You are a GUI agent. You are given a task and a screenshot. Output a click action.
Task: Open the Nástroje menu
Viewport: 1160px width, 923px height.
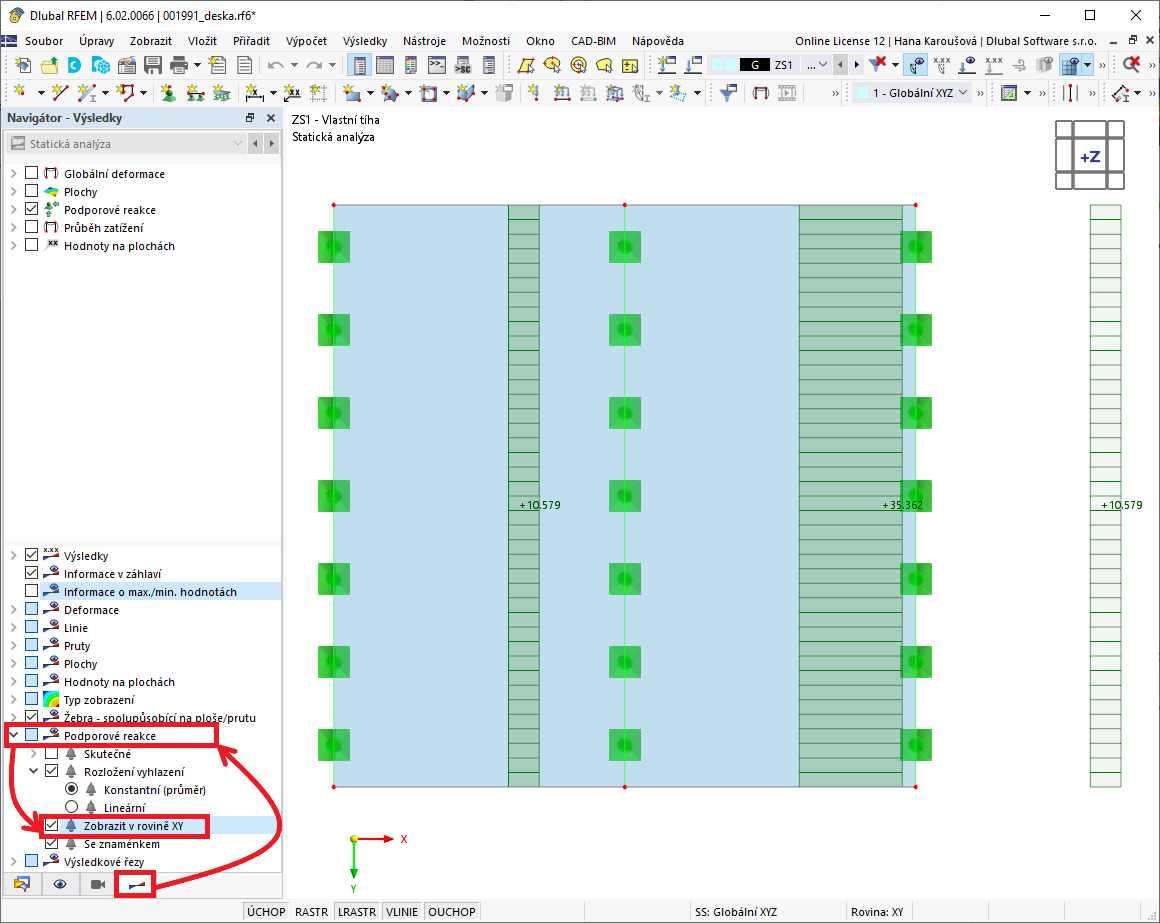point(424,41)
